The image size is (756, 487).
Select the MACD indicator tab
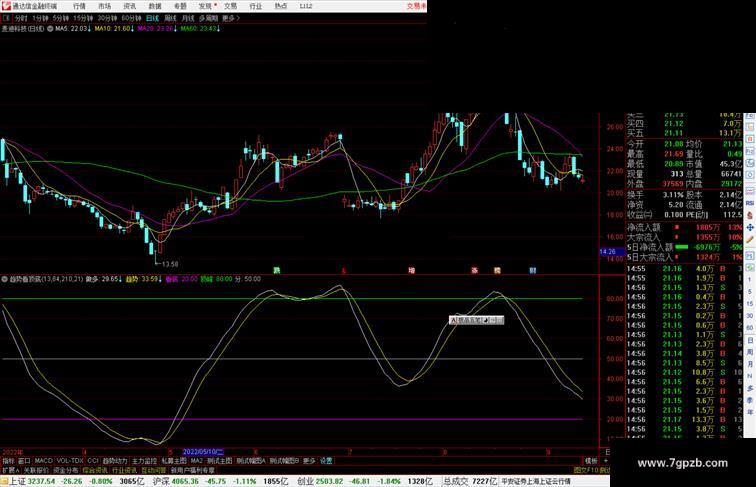[43, 461]
